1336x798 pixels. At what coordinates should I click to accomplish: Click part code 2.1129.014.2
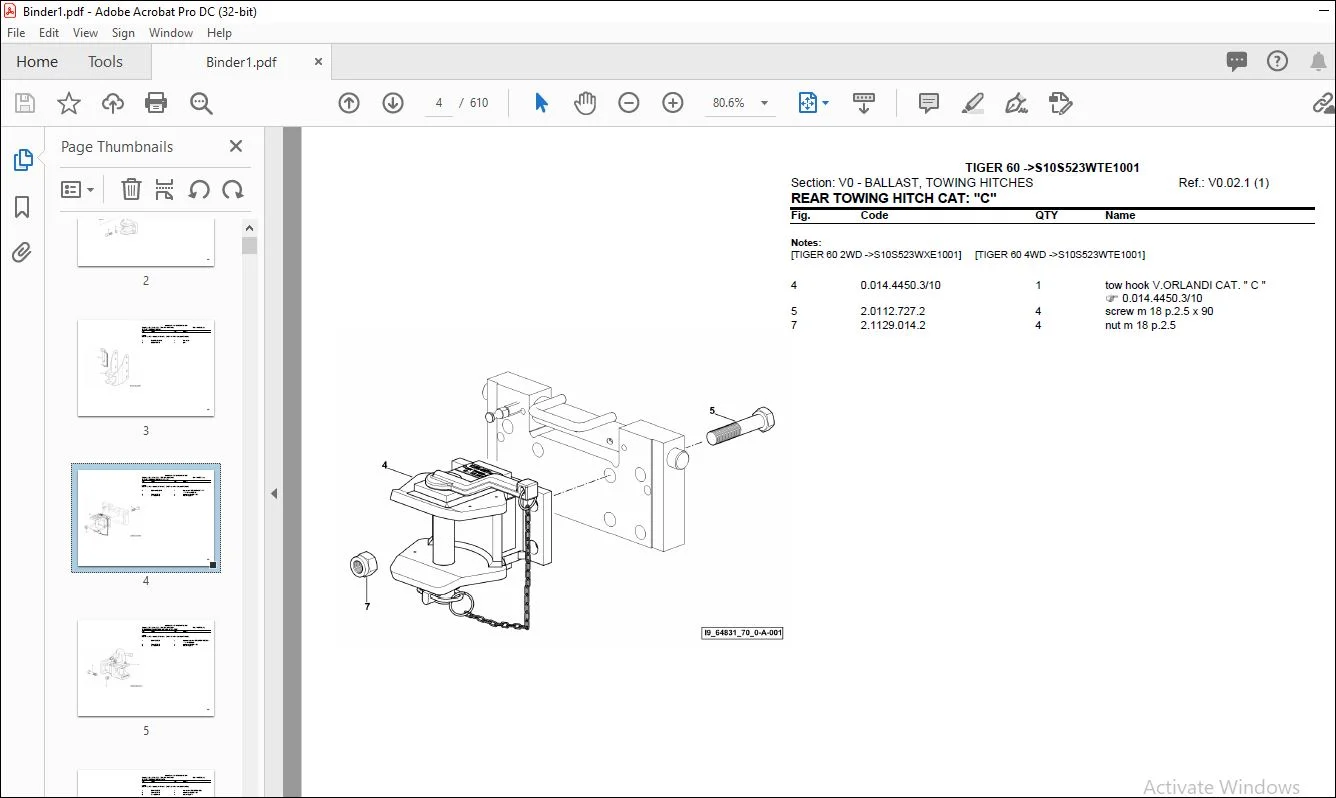click(x=893, y=326)
